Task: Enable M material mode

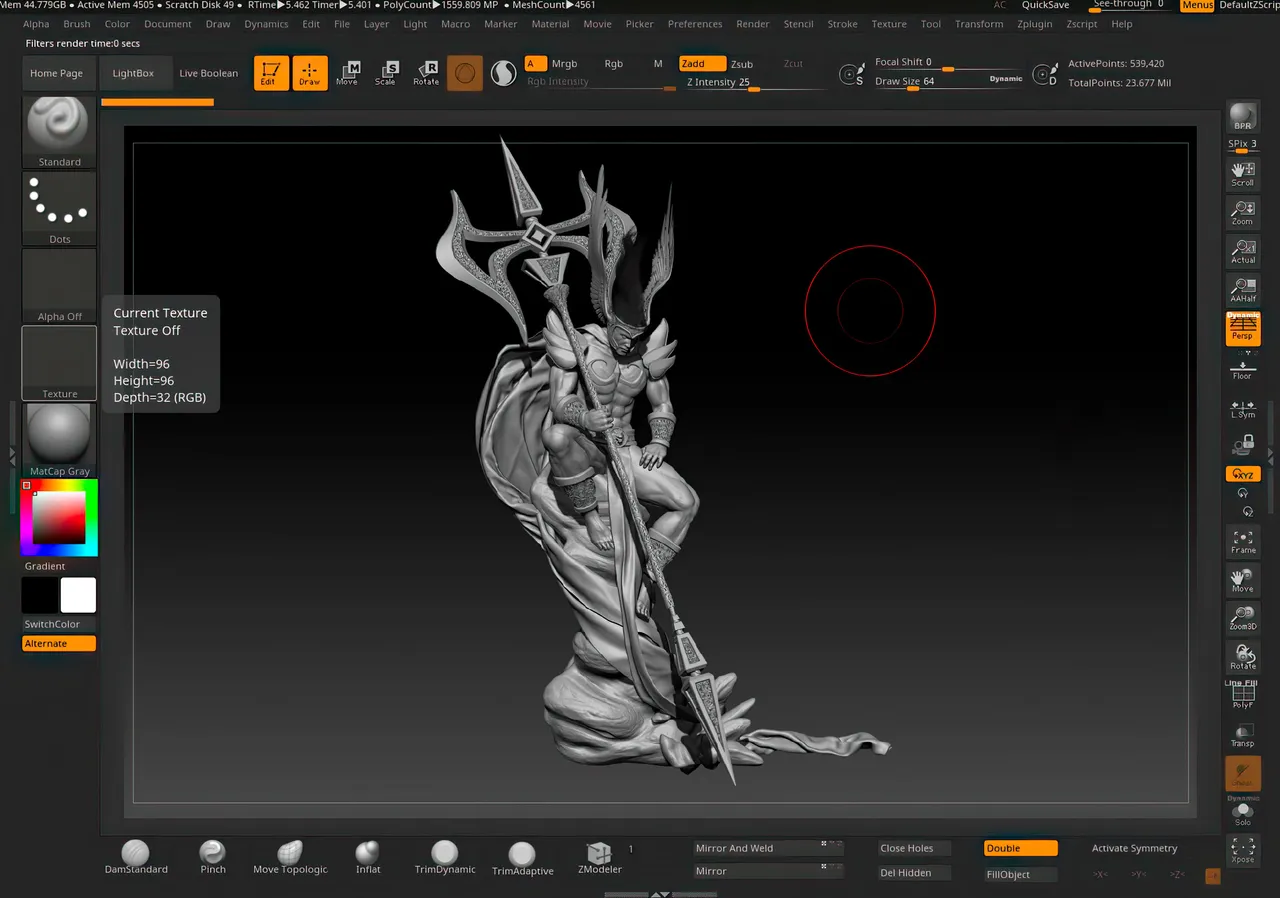Action: 658,64
